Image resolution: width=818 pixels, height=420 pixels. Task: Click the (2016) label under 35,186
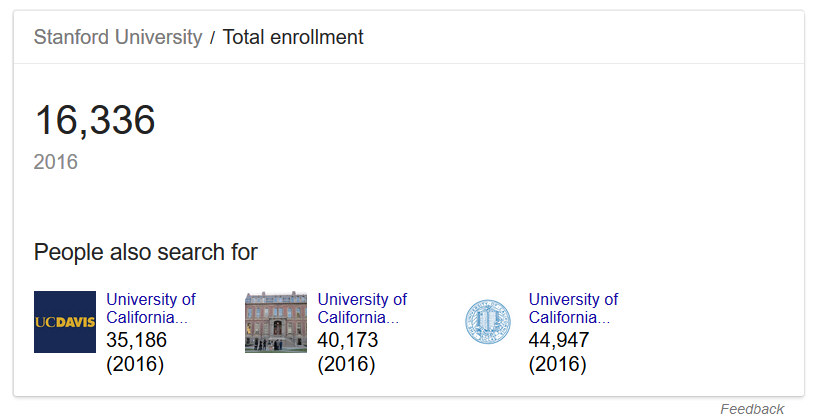135,364
